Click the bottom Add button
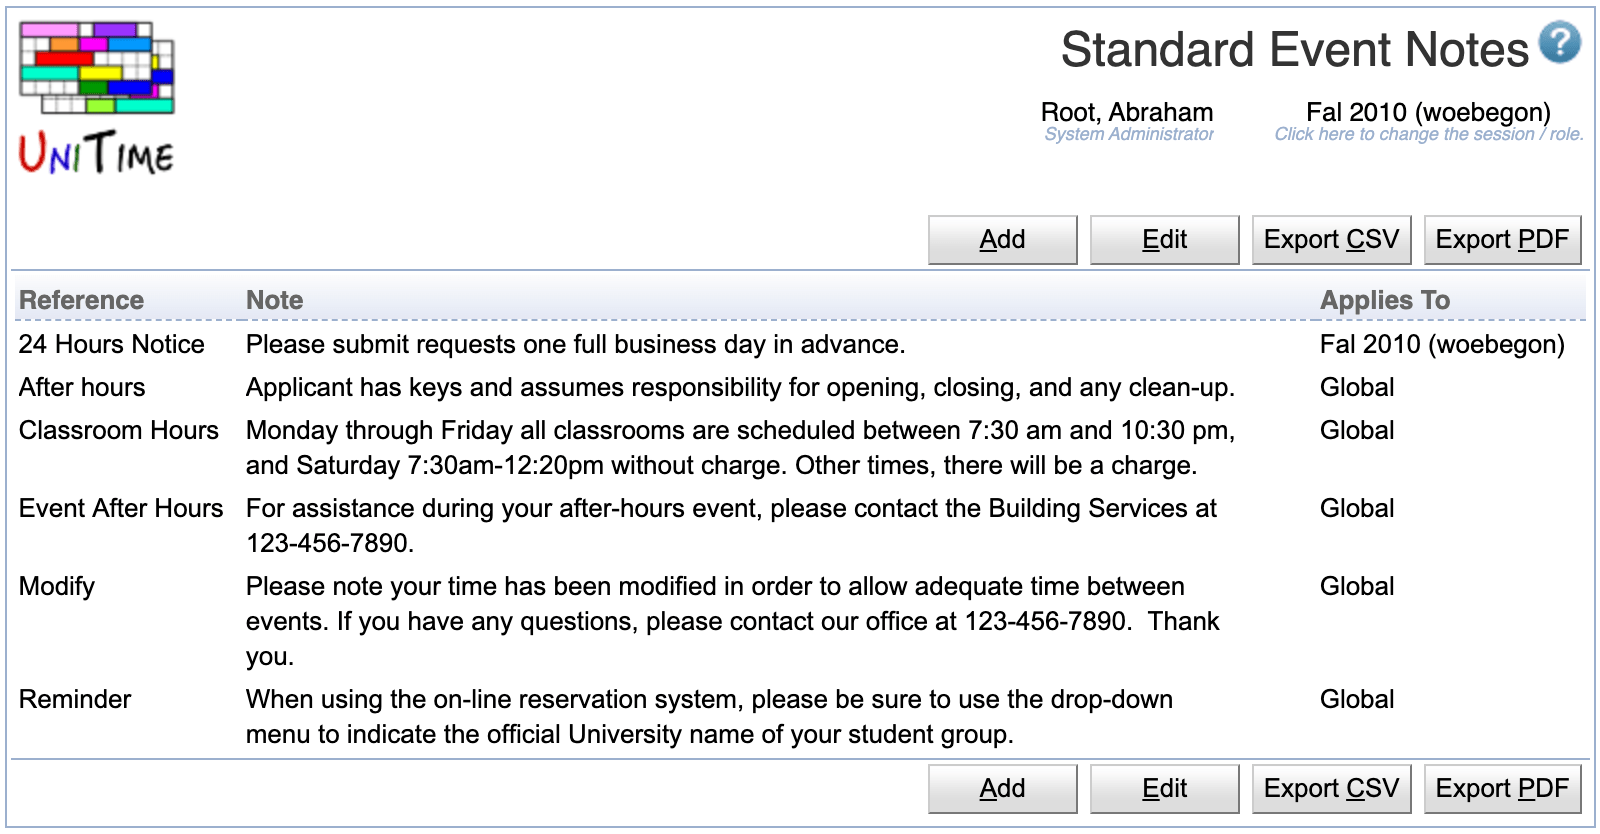 tap(1002, 789)
